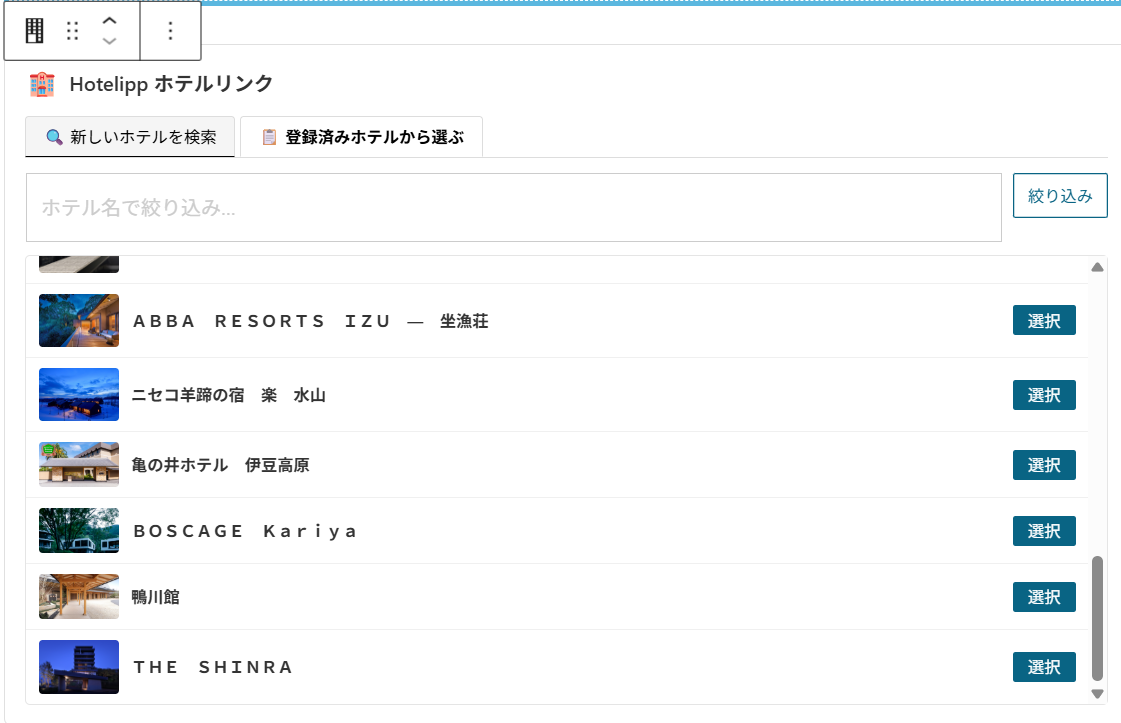This screenshot has height=723, width=1121.
Task: Select 鴨川館 via 選択 button
Action: 1044,596
